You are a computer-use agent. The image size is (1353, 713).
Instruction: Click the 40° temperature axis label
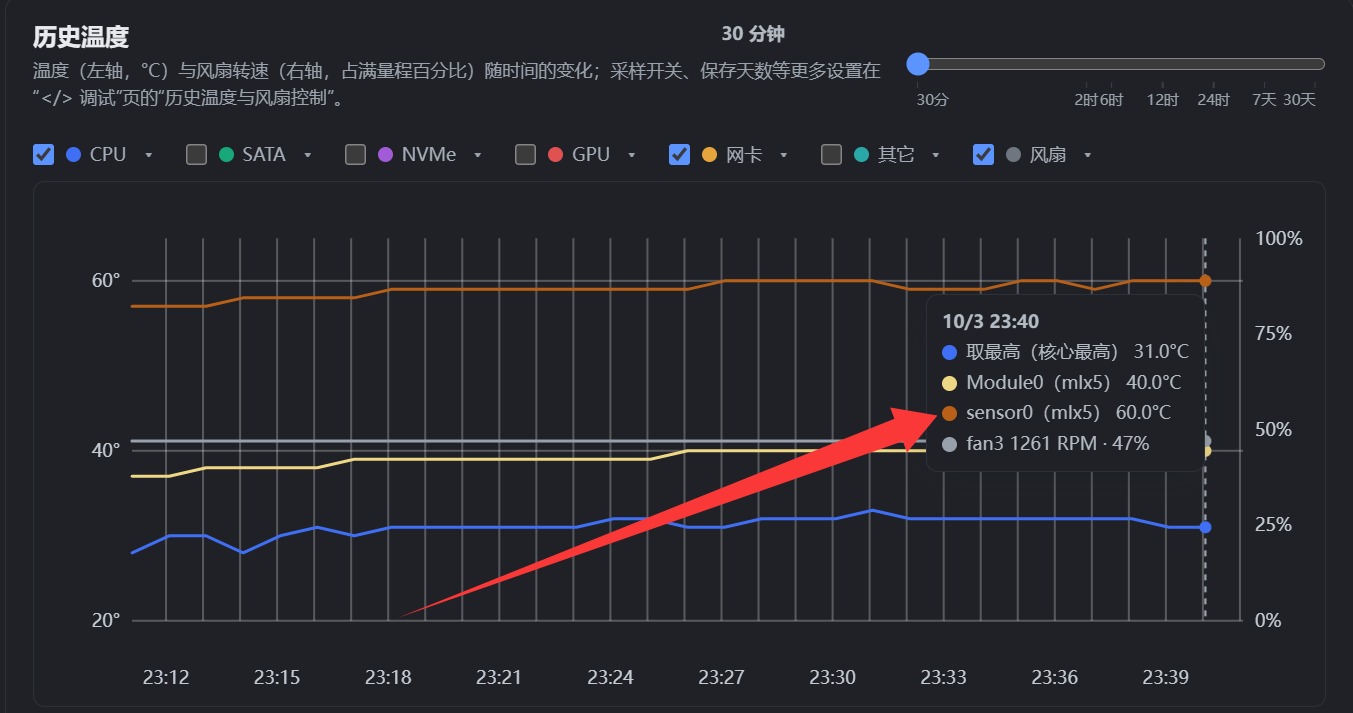point(106,451)
